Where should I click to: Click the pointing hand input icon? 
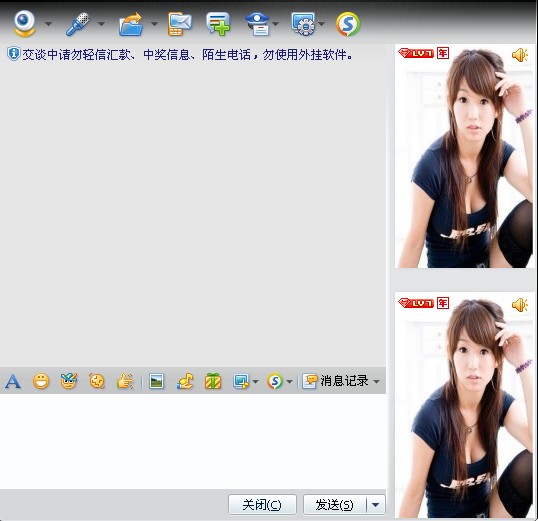coord(125,381)
